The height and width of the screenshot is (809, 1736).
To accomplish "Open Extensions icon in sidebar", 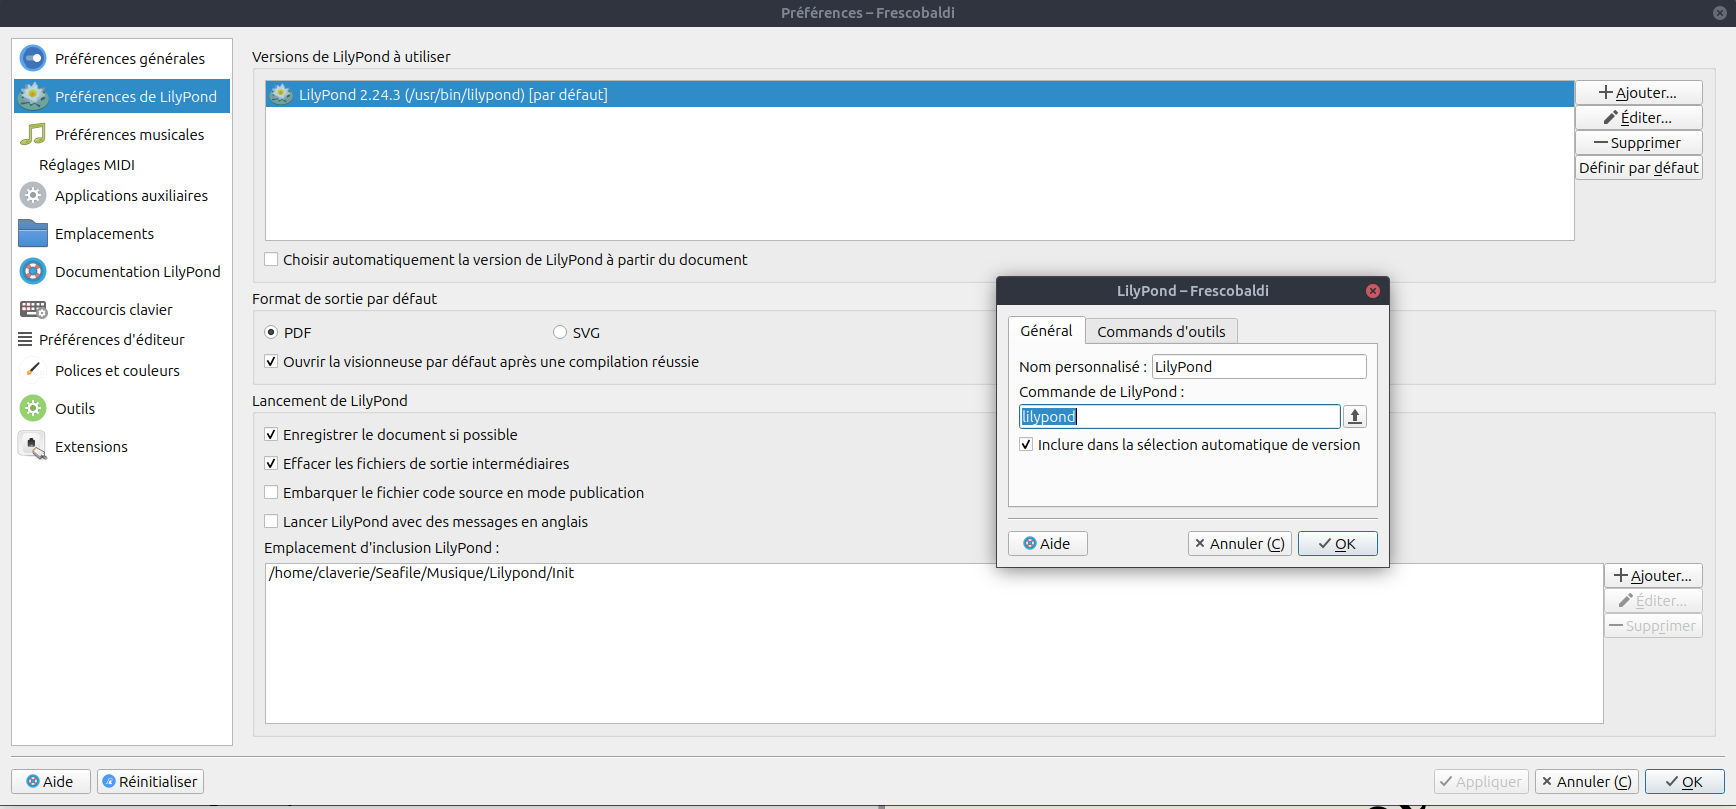I will coord(33,446).
